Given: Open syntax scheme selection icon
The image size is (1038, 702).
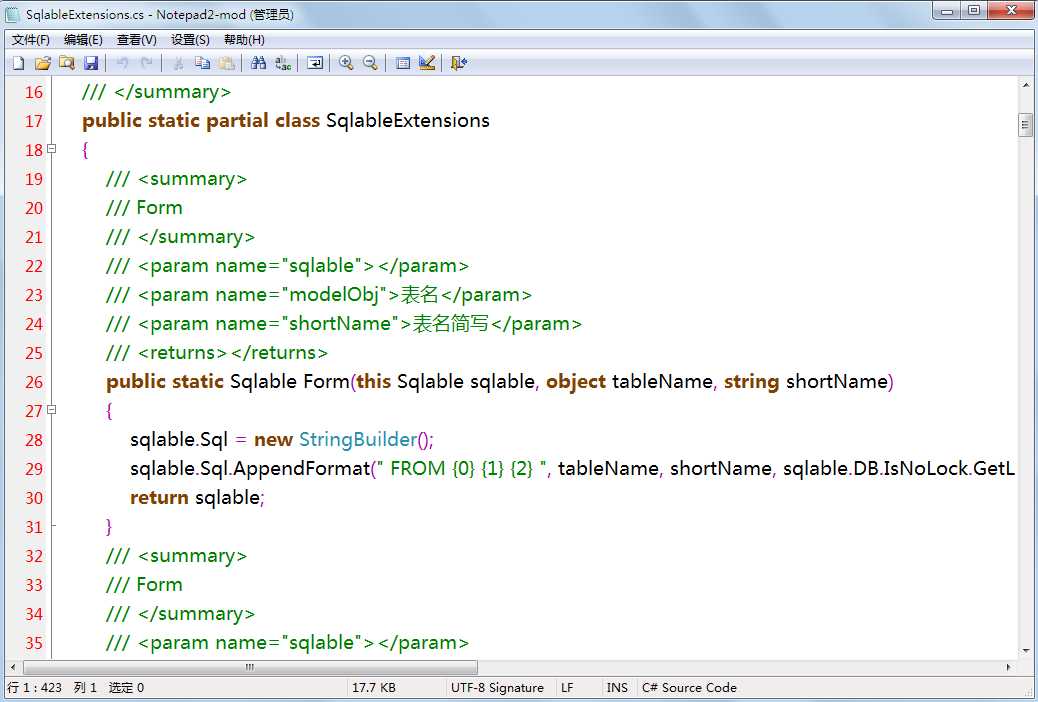Looking at the screenshot, I should [x=402, y=63].
